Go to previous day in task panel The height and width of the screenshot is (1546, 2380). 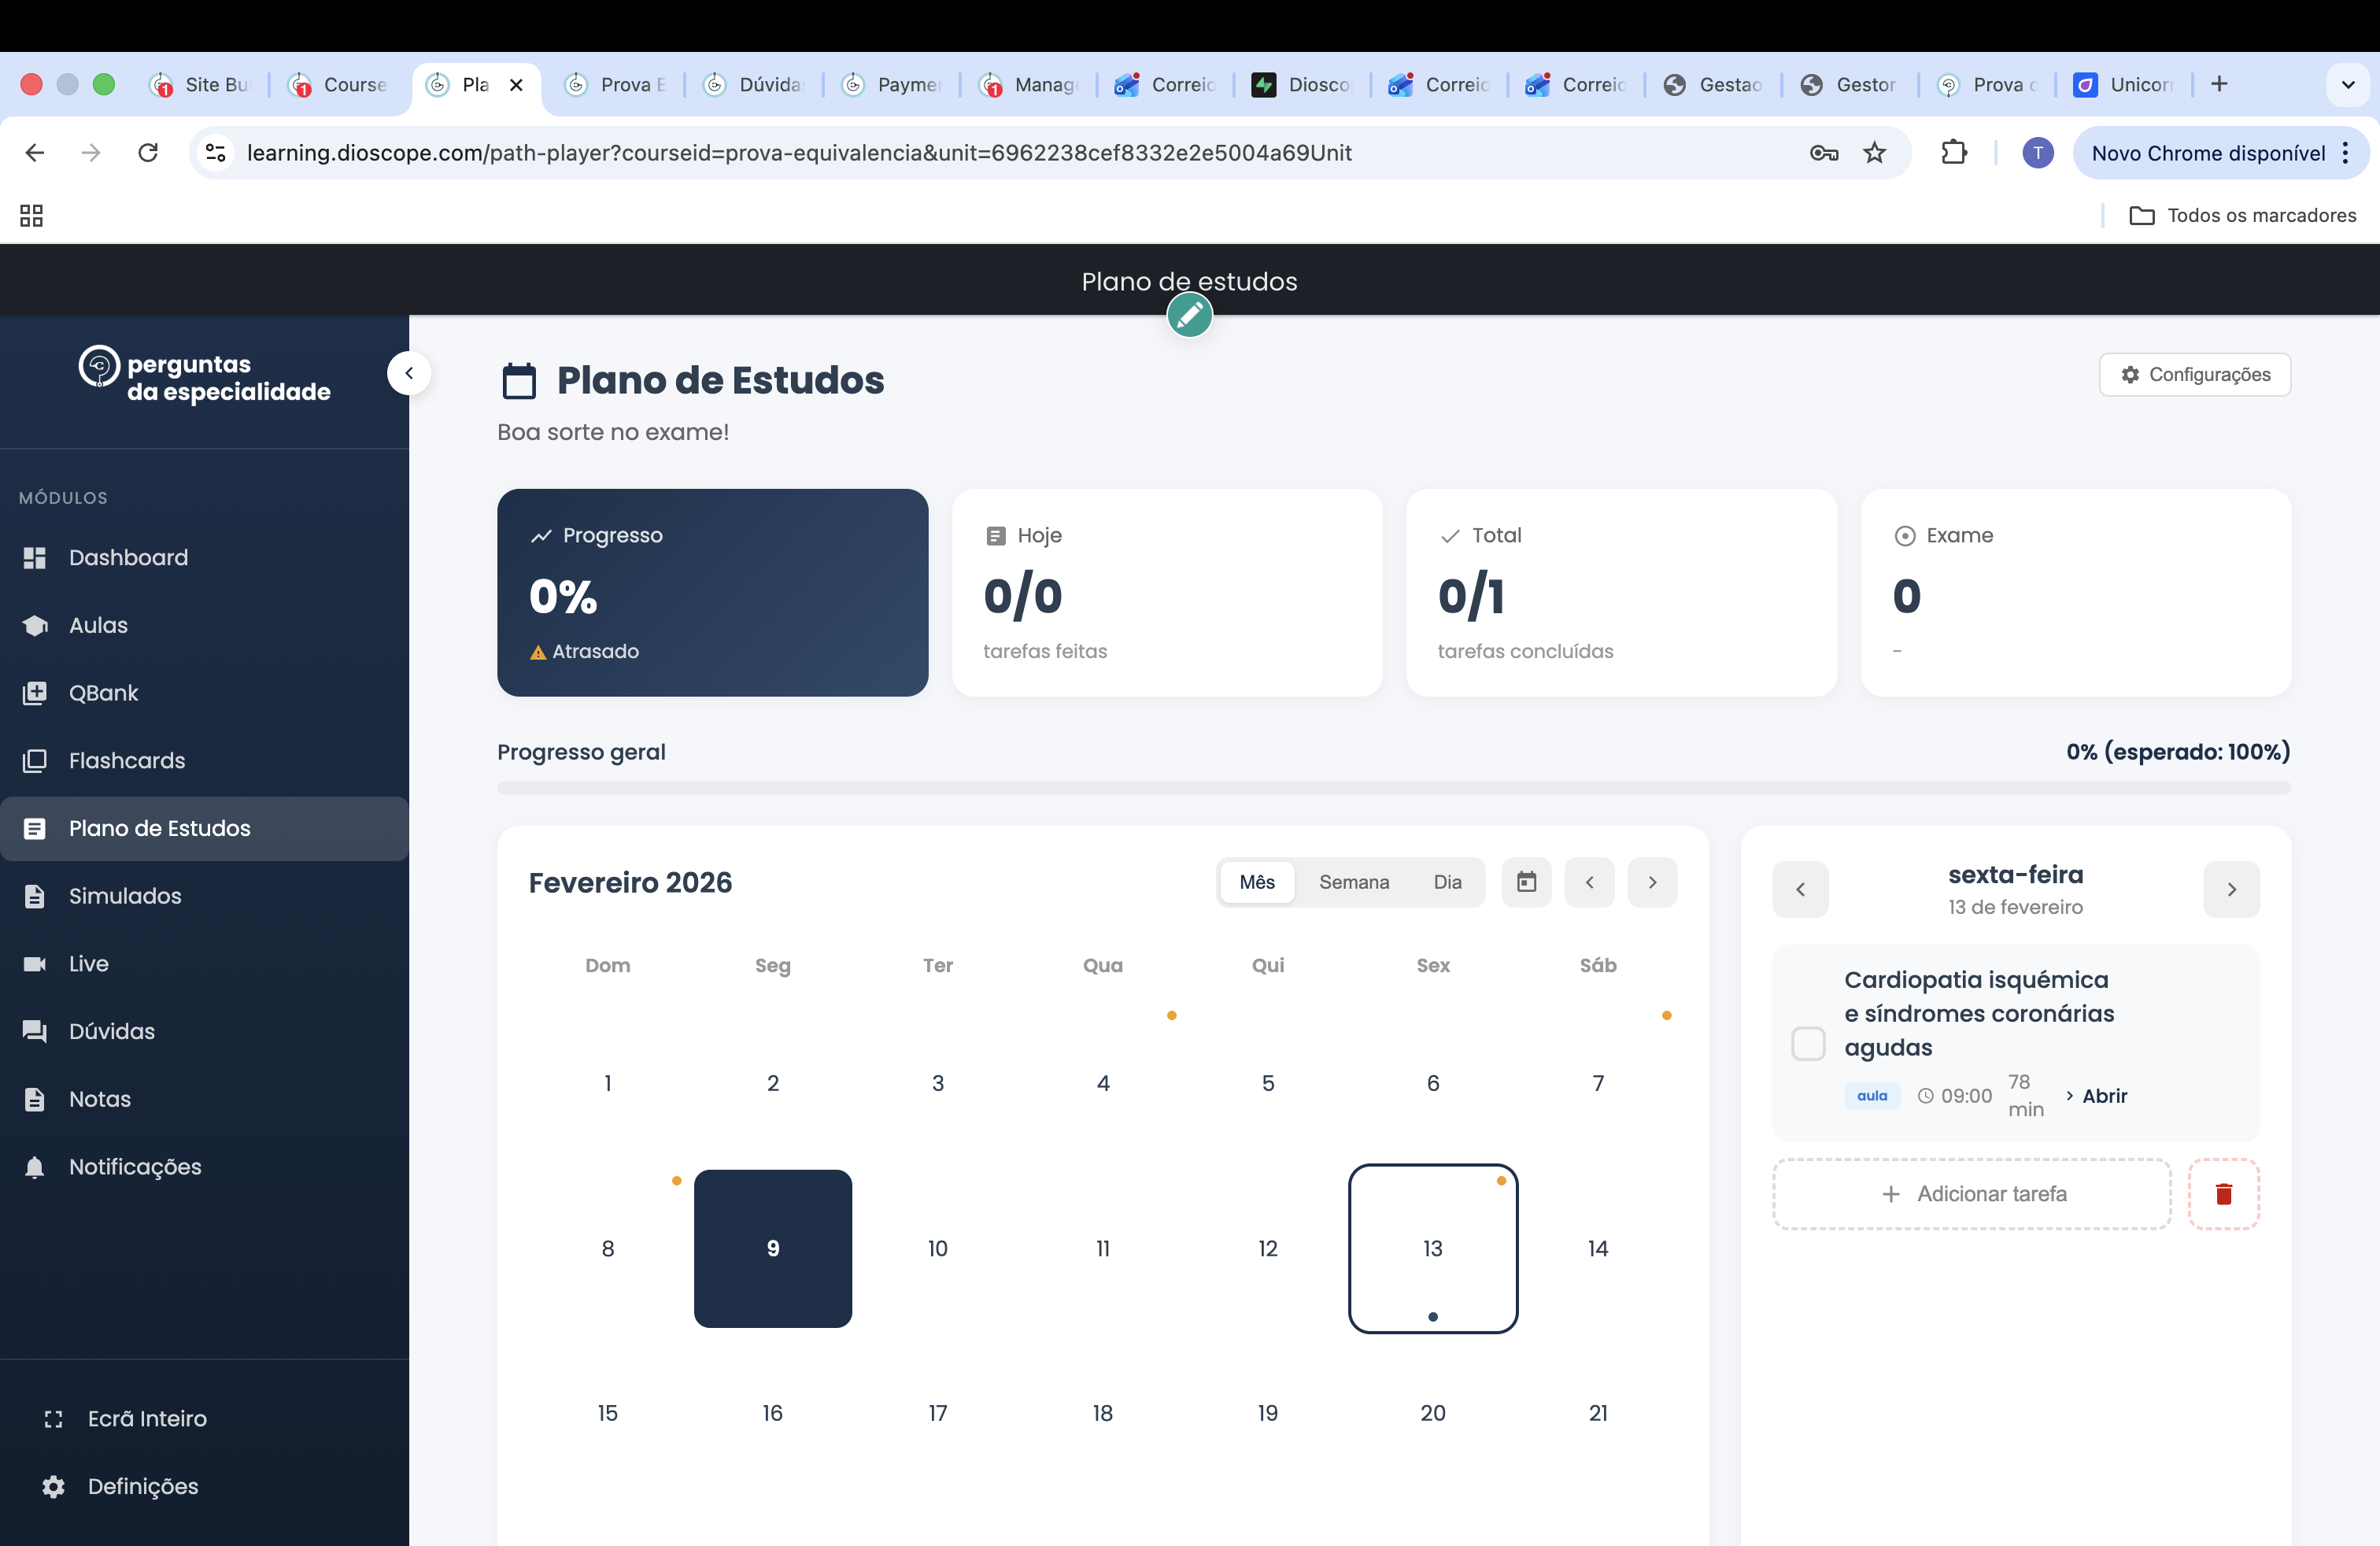tap(1800, 889)
